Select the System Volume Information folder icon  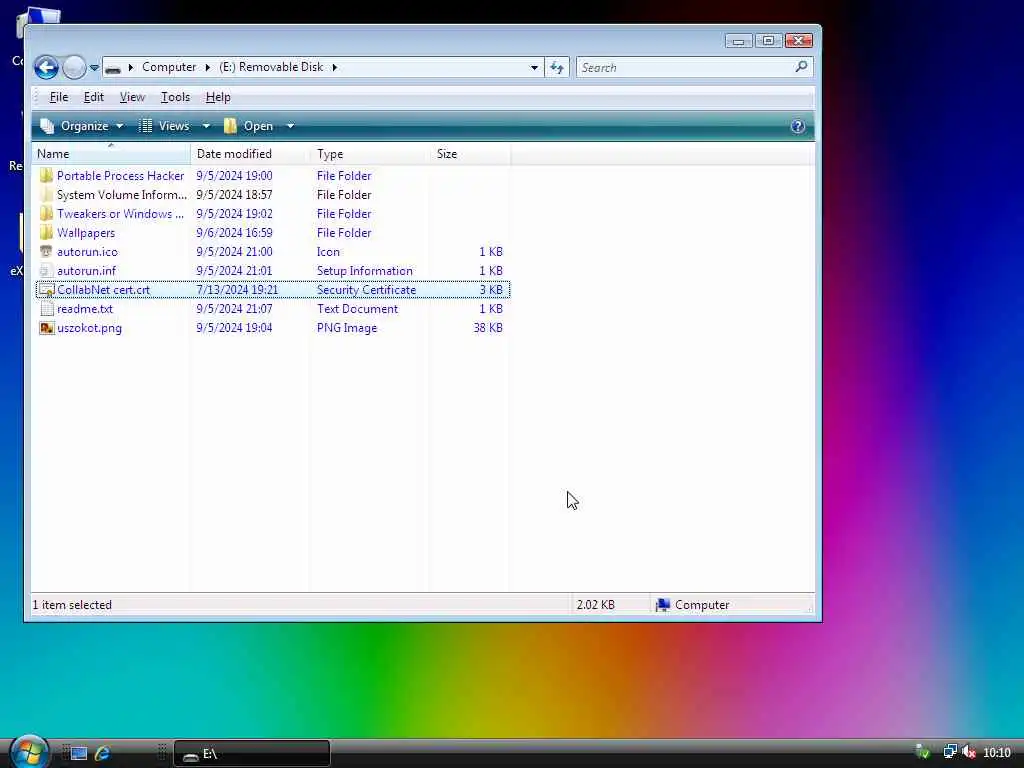pos(46,195)
